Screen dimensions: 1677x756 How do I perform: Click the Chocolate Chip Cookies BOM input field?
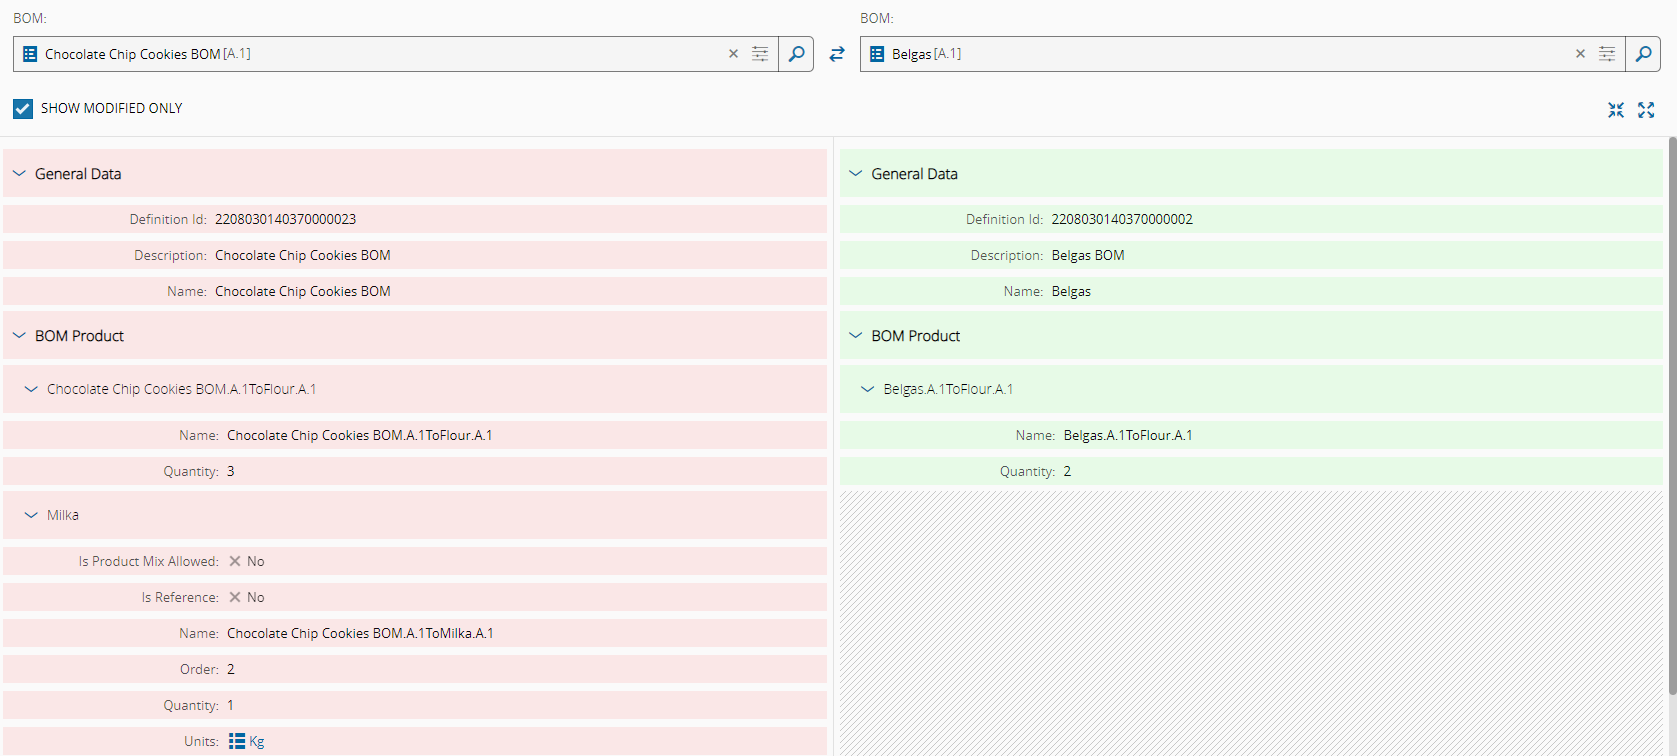380,54
